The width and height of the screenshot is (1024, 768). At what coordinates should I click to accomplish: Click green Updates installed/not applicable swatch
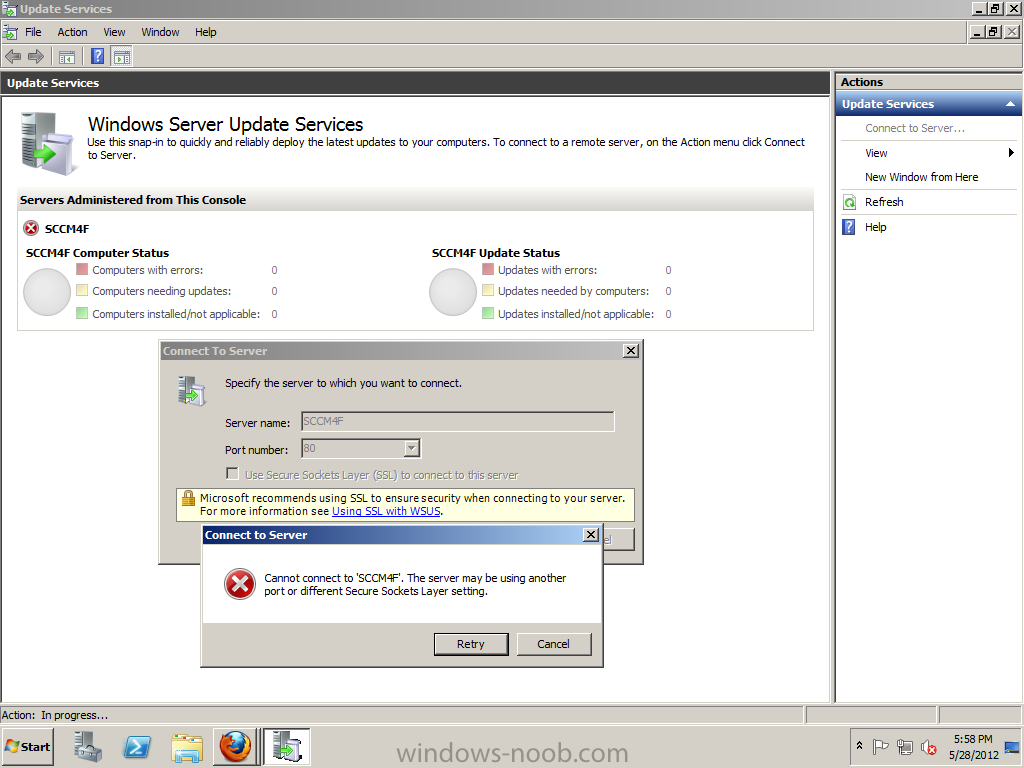(x=488, y=313)
